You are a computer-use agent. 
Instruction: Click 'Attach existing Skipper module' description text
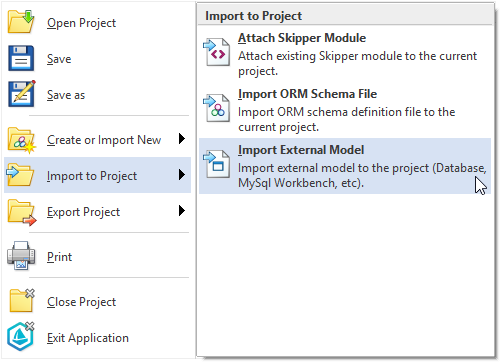pos(357,63)
